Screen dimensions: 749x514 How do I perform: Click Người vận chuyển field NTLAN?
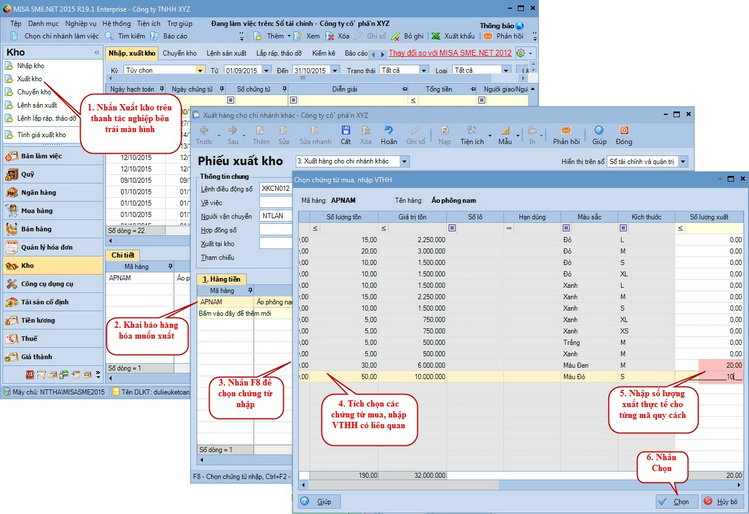(x=276, y=216)
